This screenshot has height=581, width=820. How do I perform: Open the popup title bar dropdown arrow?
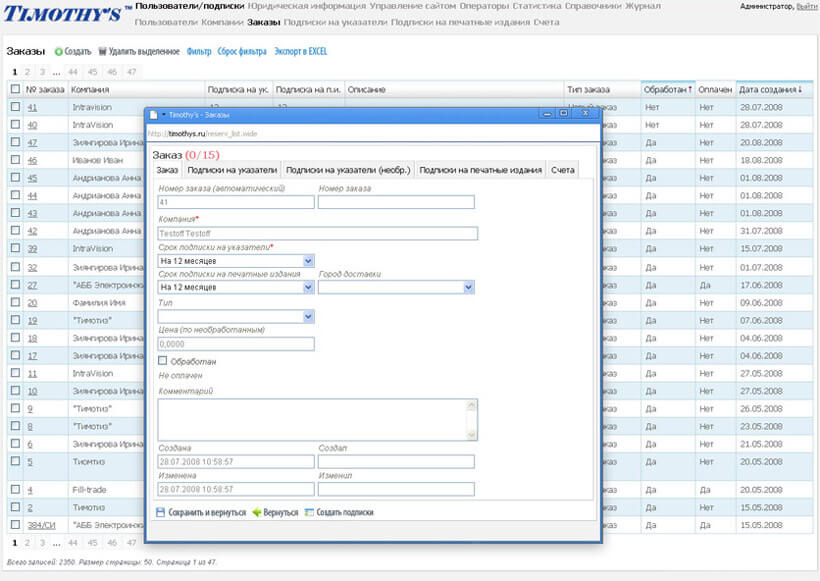164,115
